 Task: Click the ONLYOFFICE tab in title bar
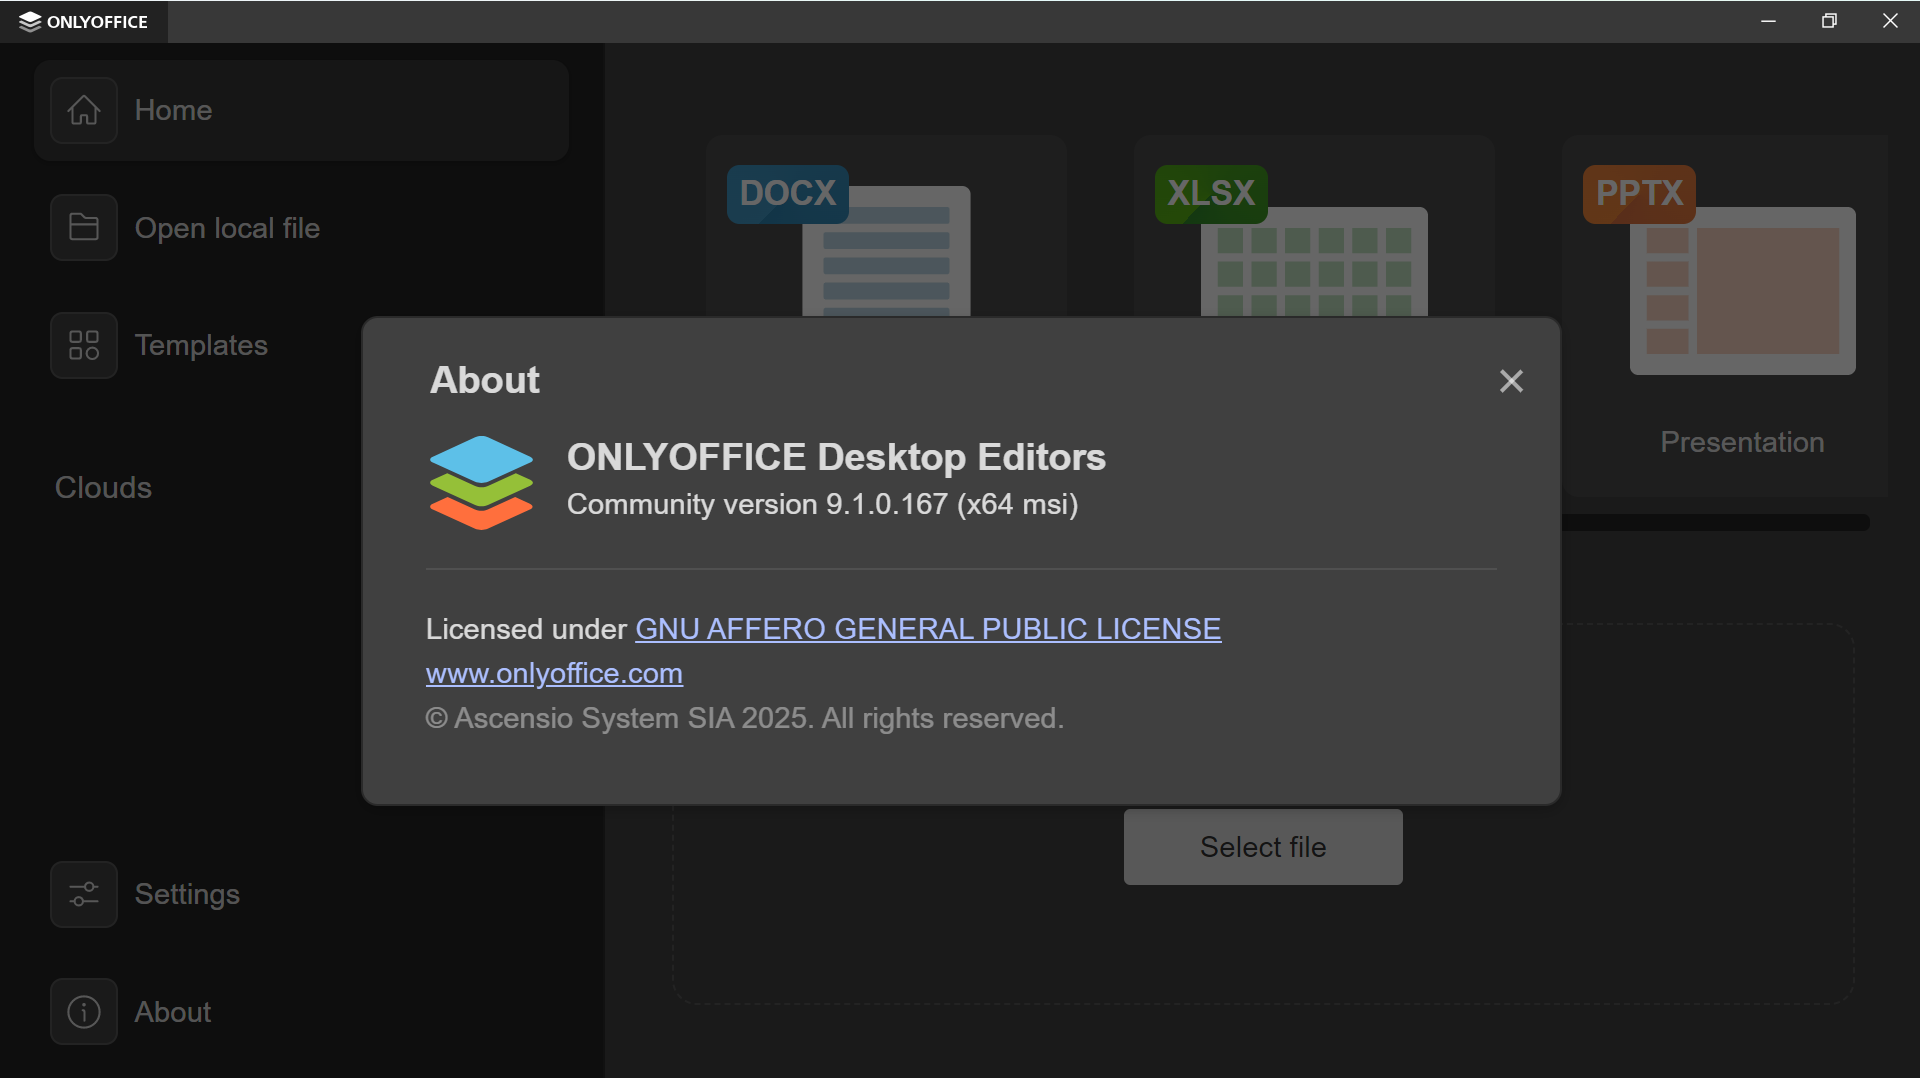point(84,22)
